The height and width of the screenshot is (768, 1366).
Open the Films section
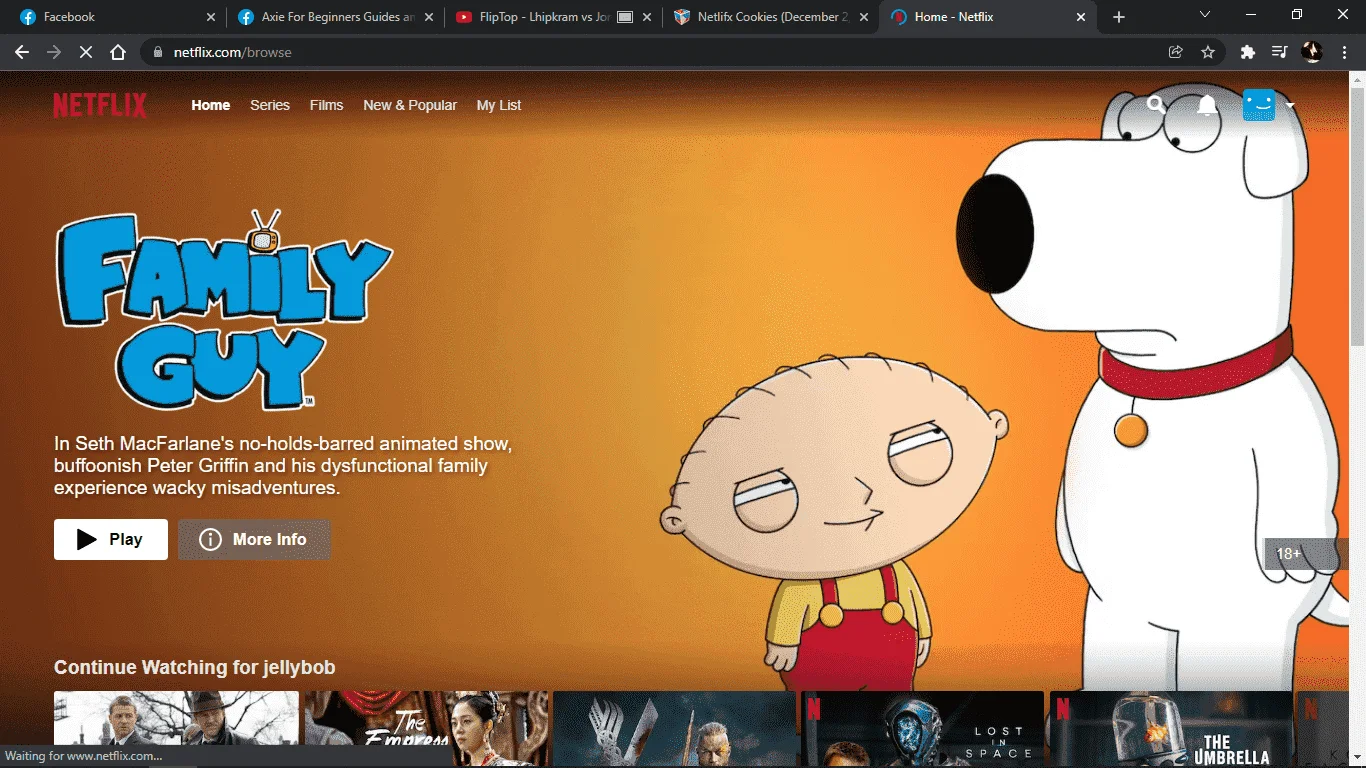326,105
